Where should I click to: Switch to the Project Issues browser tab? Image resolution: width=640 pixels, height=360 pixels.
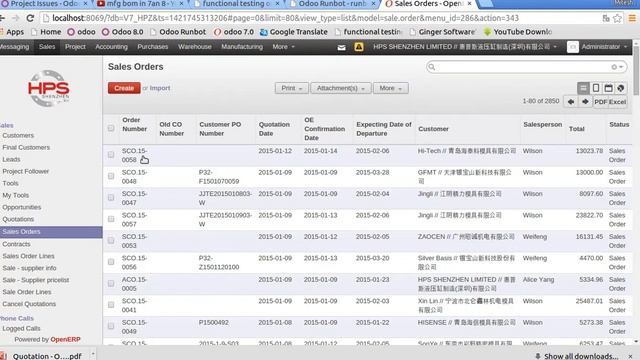pos(44,4)
